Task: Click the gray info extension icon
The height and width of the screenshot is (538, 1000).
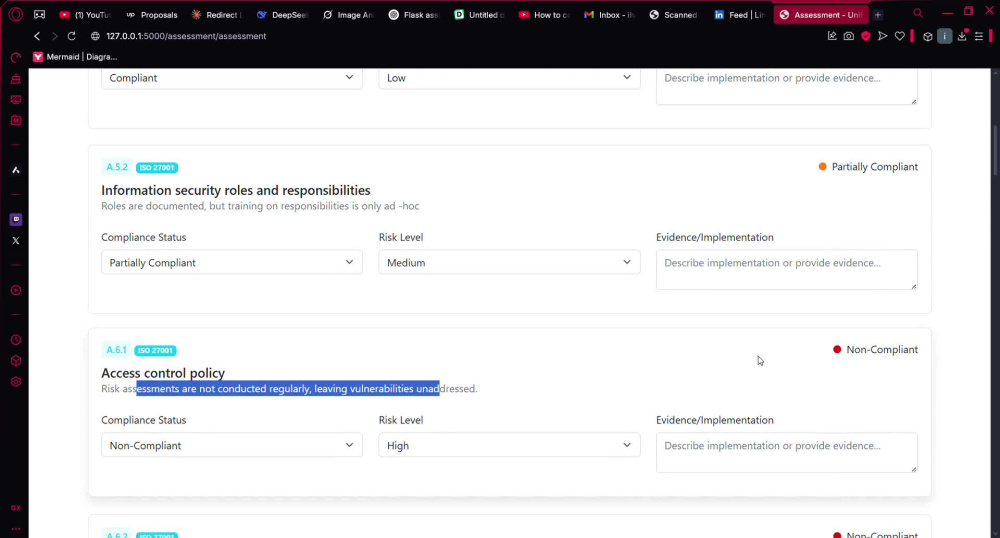Action: 945,36
